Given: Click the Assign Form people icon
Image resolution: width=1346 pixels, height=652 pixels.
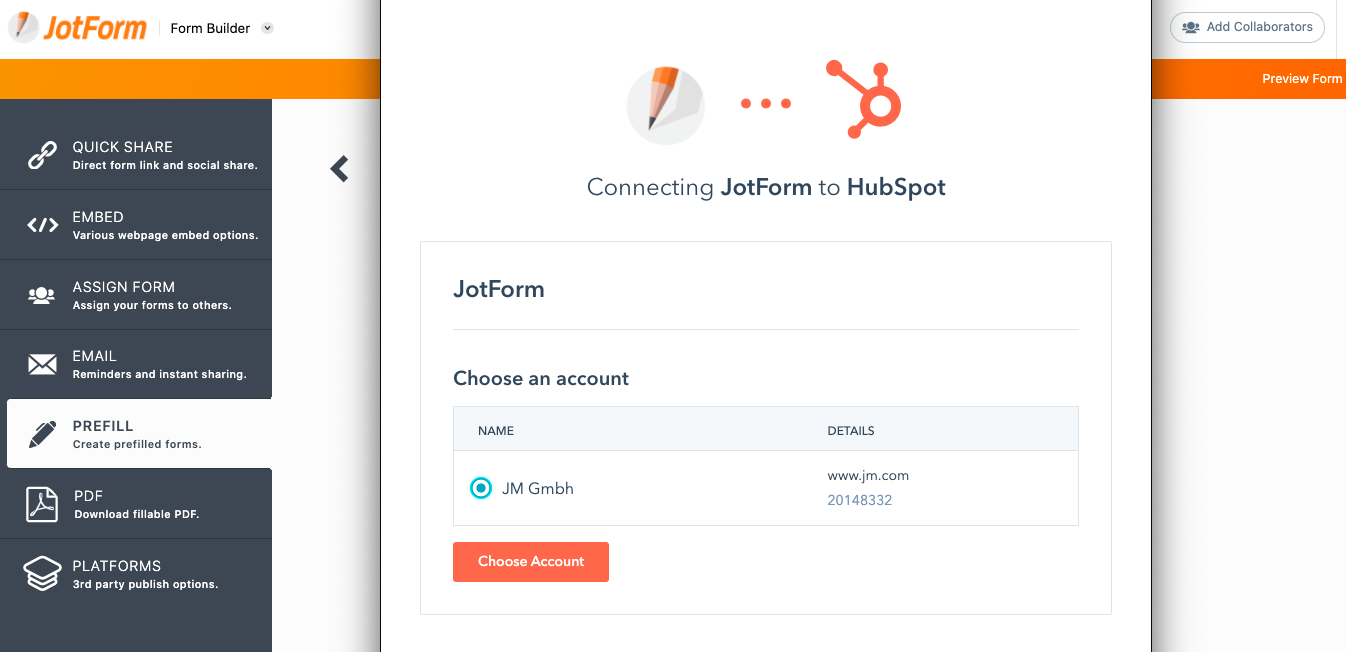Looking at the screenshot, I should [x=42, y=295].
